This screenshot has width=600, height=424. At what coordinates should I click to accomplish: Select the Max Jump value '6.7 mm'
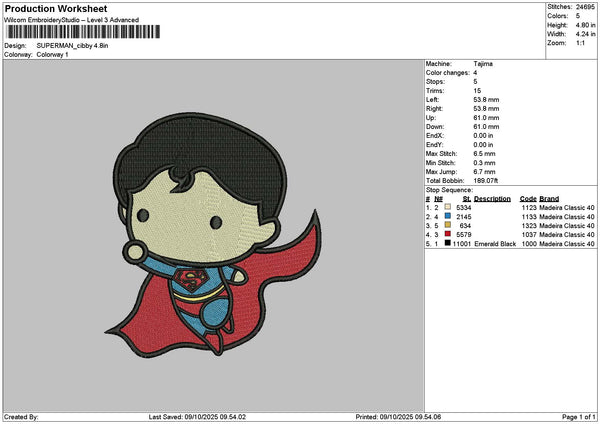click(484, 172)
